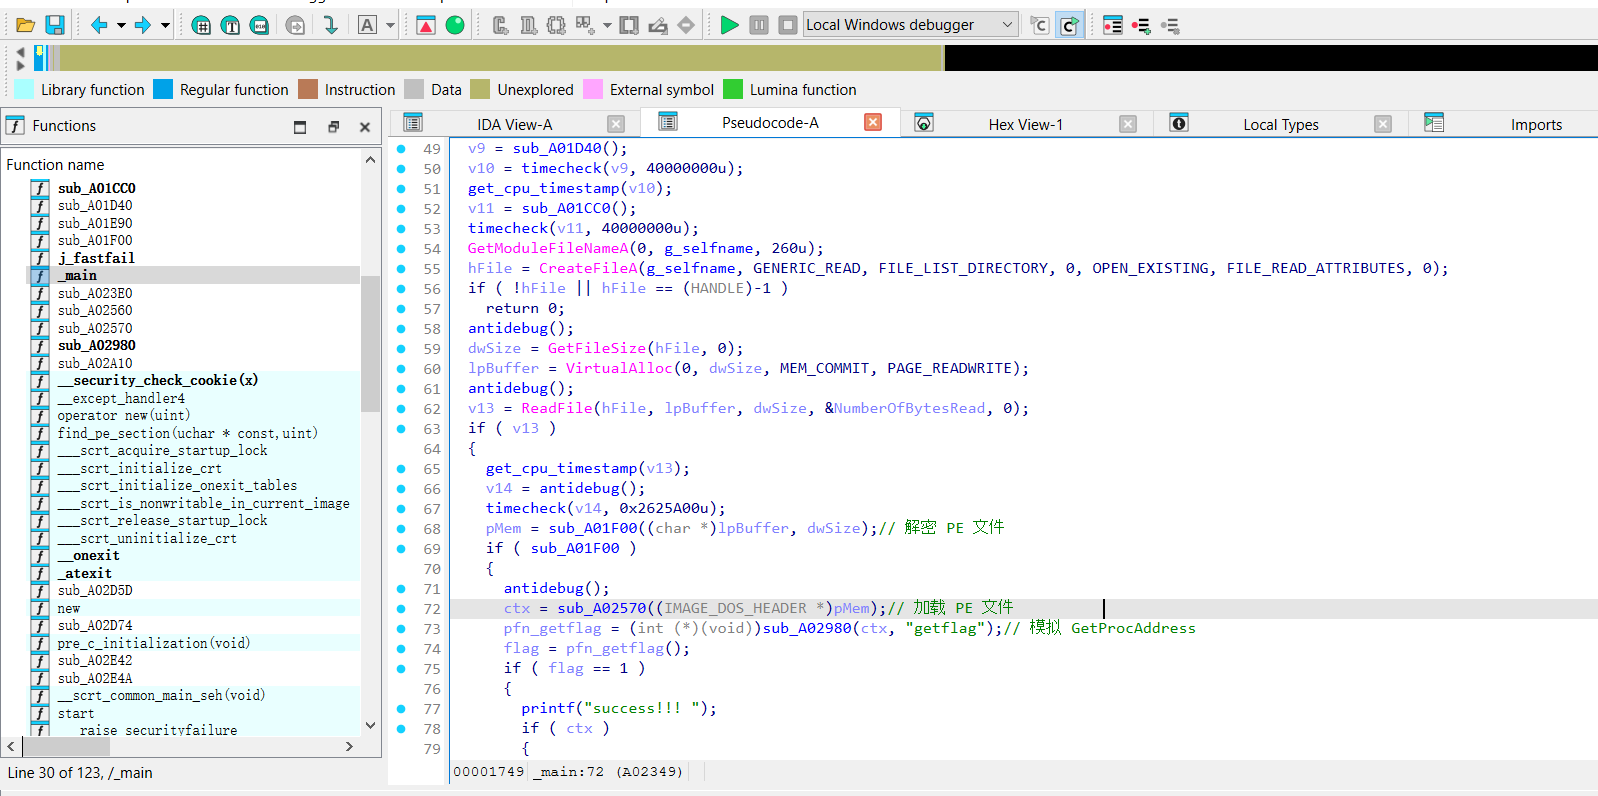Start the debugger with the green play button

click(x=730, y=25)
